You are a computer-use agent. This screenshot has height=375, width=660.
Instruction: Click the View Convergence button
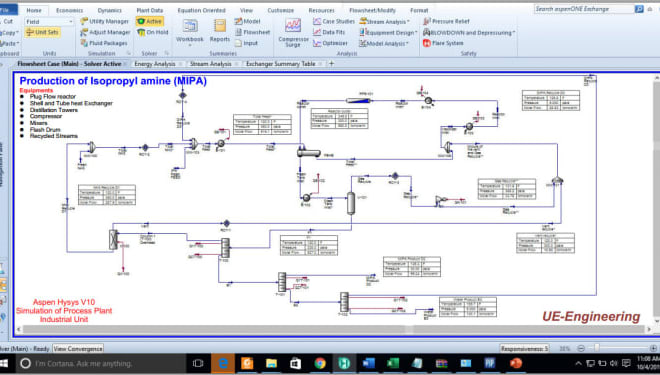coord(78,348)
